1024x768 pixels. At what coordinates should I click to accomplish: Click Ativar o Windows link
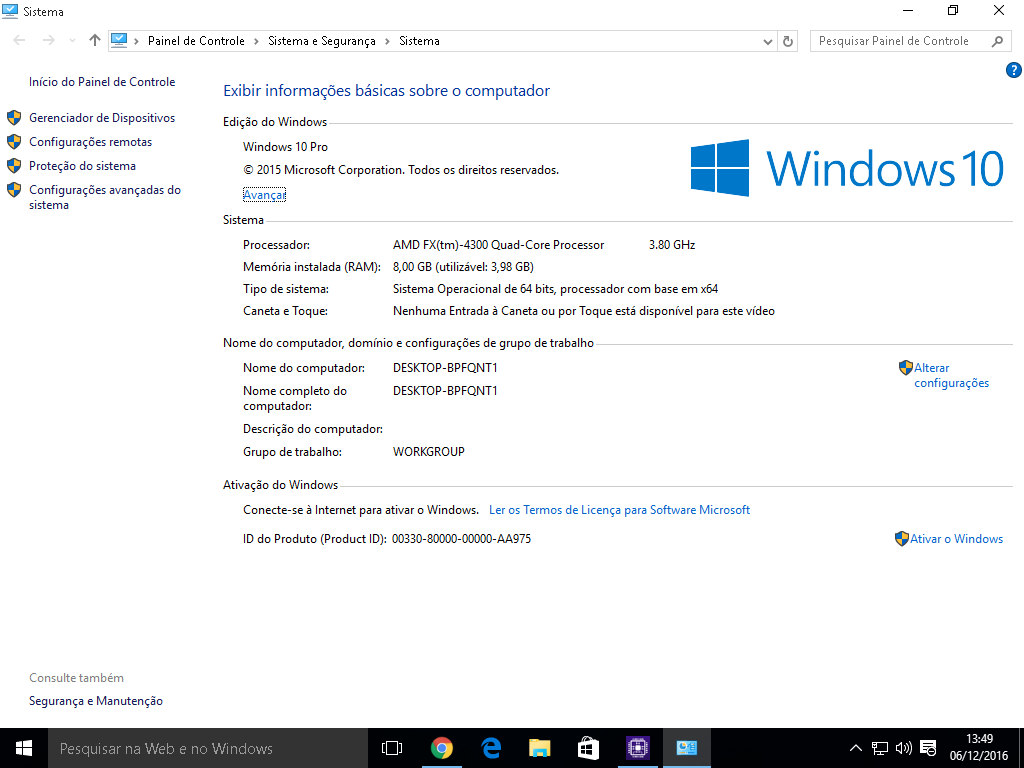(956, 539)
